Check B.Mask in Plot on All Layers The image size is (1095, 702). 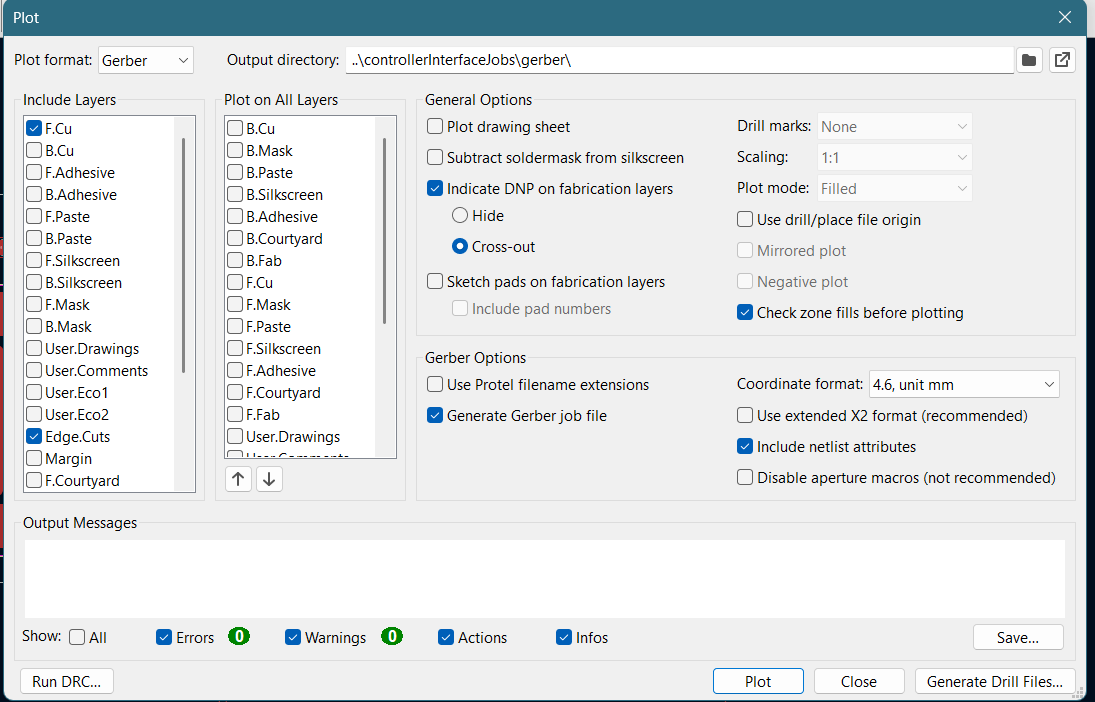tap(235, 150)
